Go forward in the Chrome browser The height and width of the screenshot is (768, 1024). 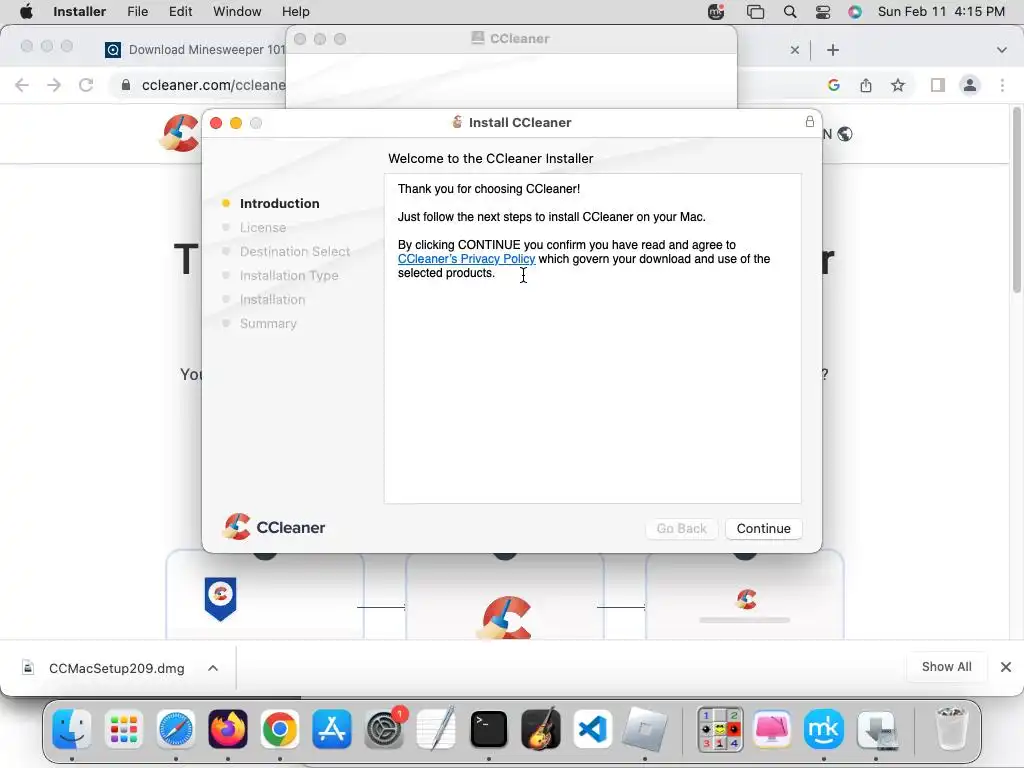(x=54, y=85)
